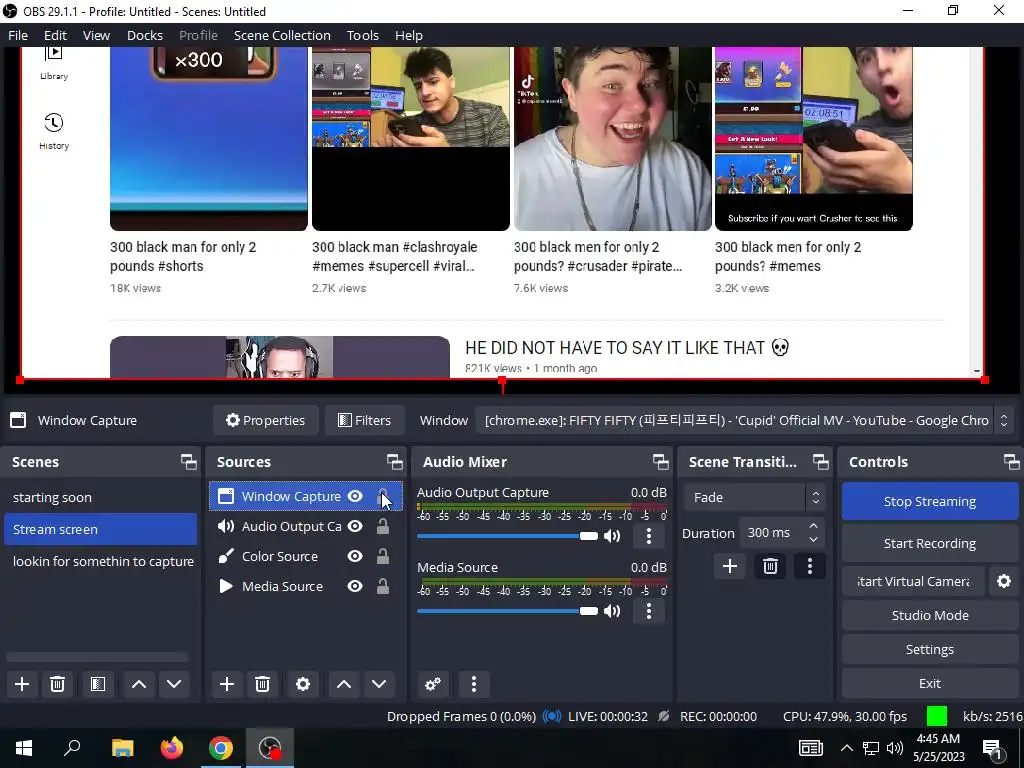This screenshot has width=1024, height=768.
Task: Toggle visibility of Window Capture source
Action: coord(355,496)
